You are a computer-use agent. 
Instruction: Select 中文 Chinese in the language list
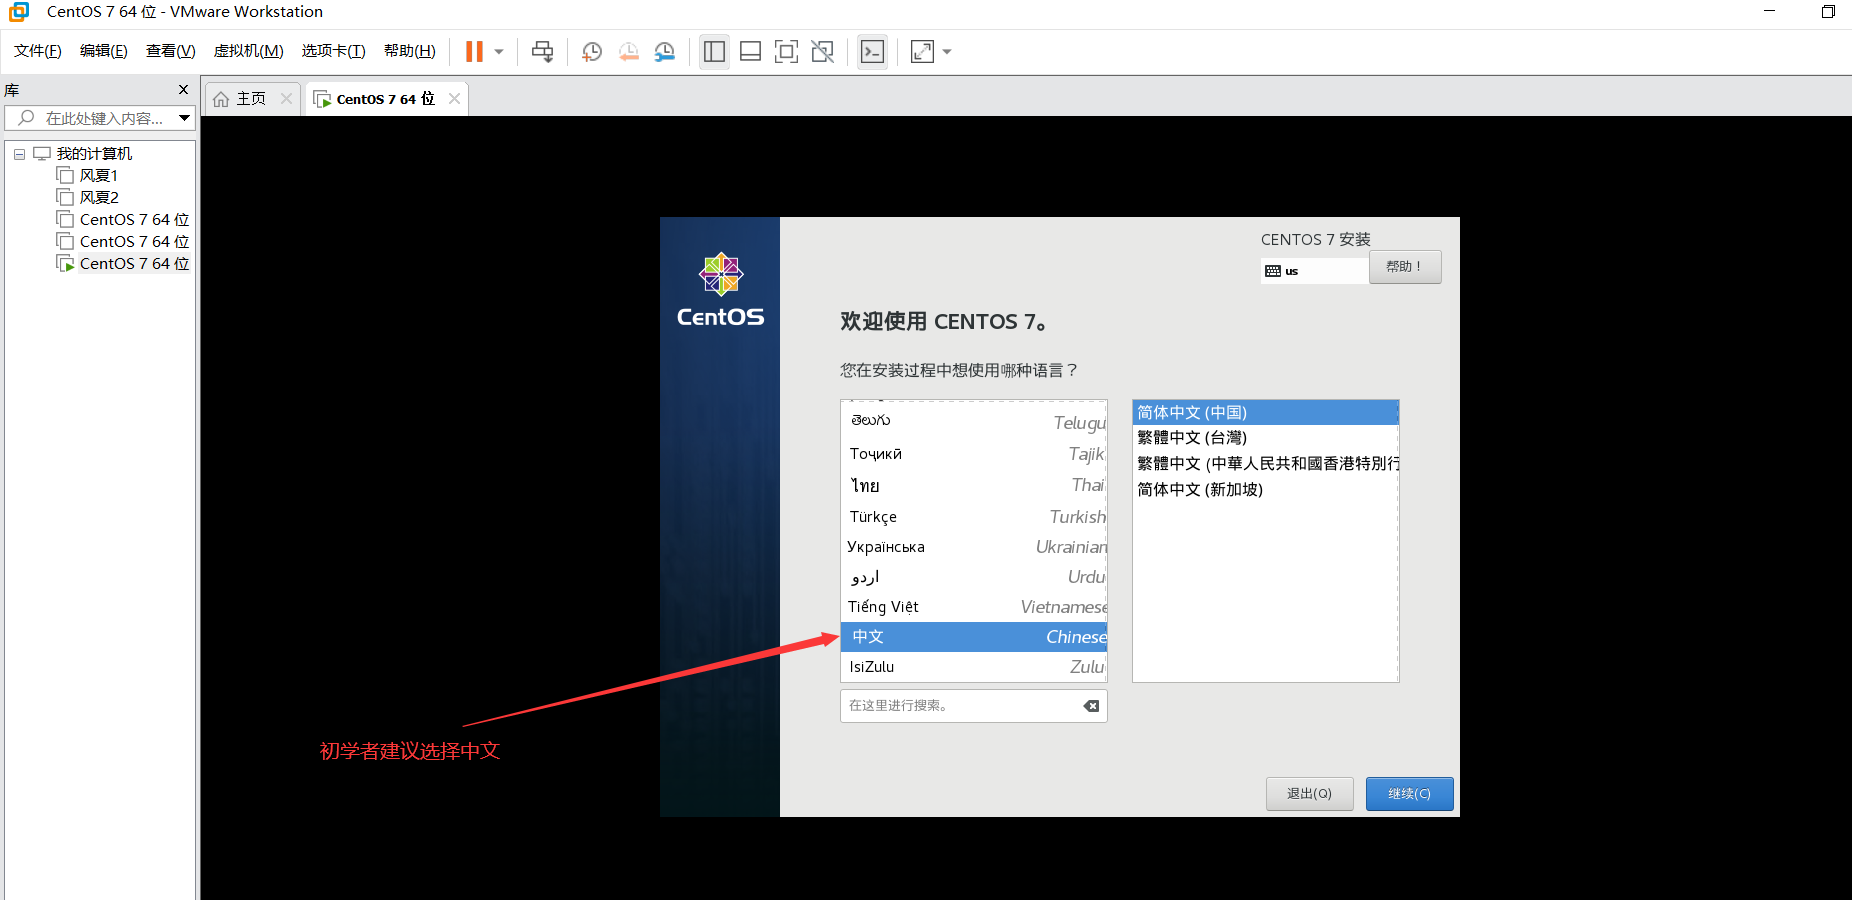click(x=974, y=637)
